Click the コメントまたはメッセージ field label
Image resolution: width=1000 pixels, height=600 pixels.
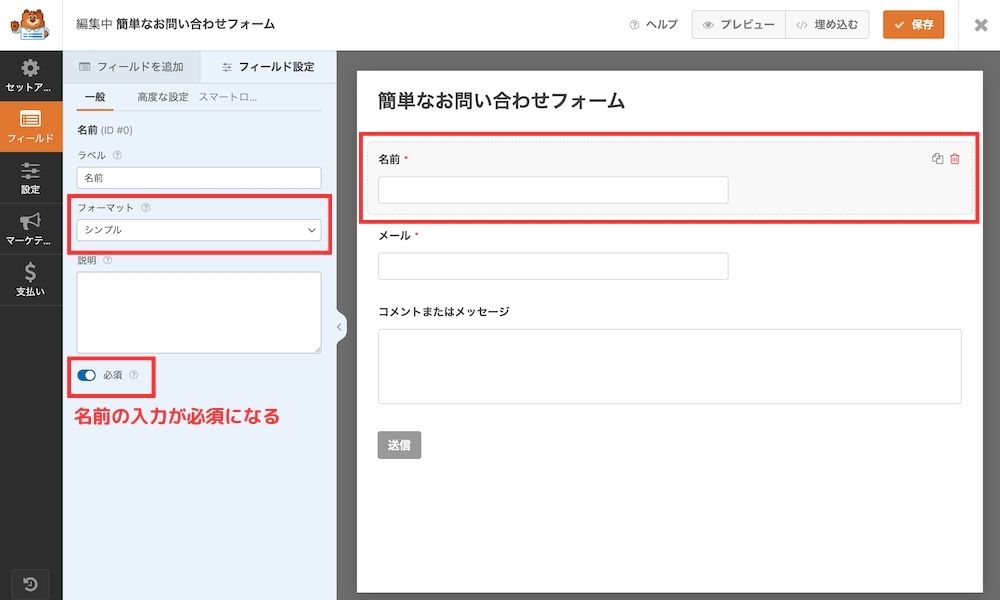(x=444, y=312)
